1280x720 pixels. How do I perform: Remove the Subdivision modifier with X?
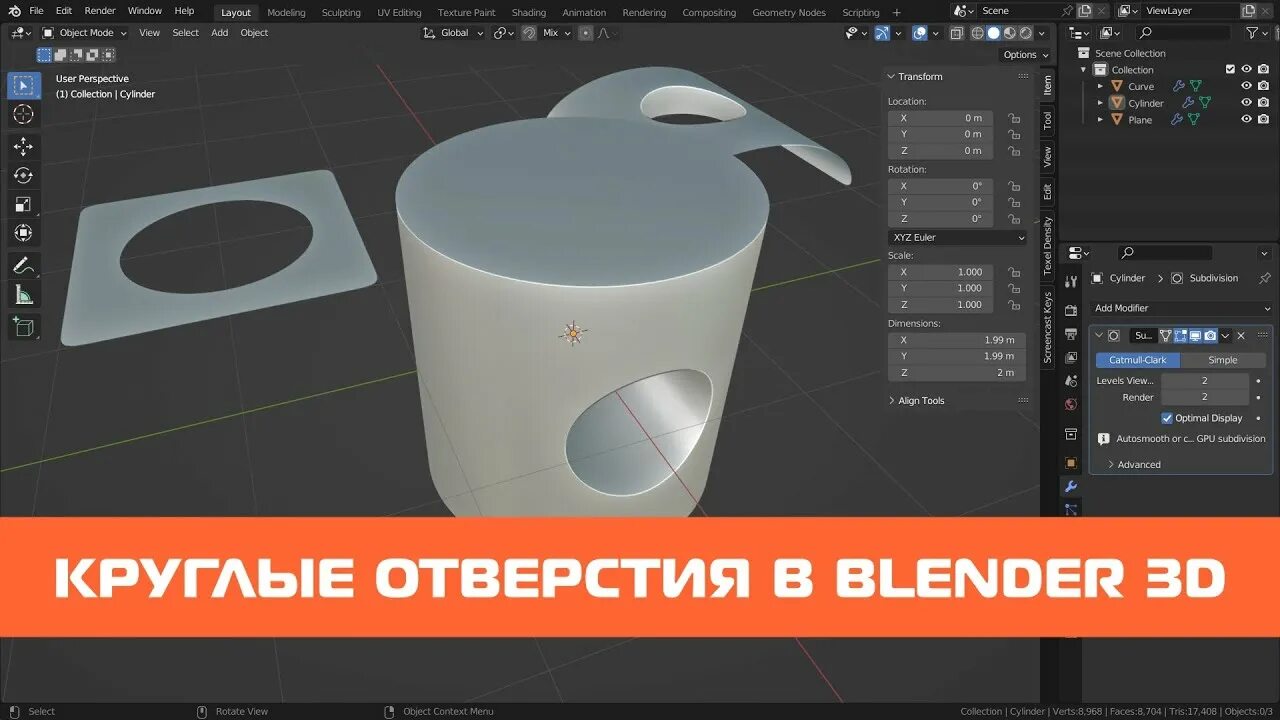pos(1241,336)
